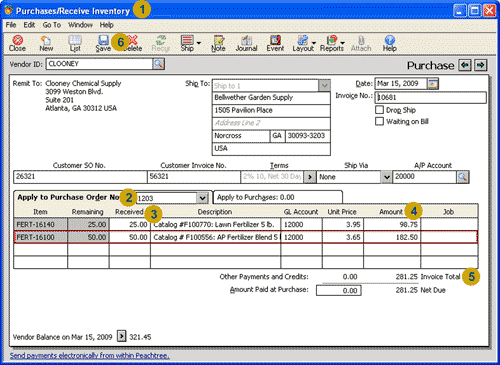The image size is (500, 365).
Task: Click the Delete toolbar icon
Action: click(x=133, y=43)
